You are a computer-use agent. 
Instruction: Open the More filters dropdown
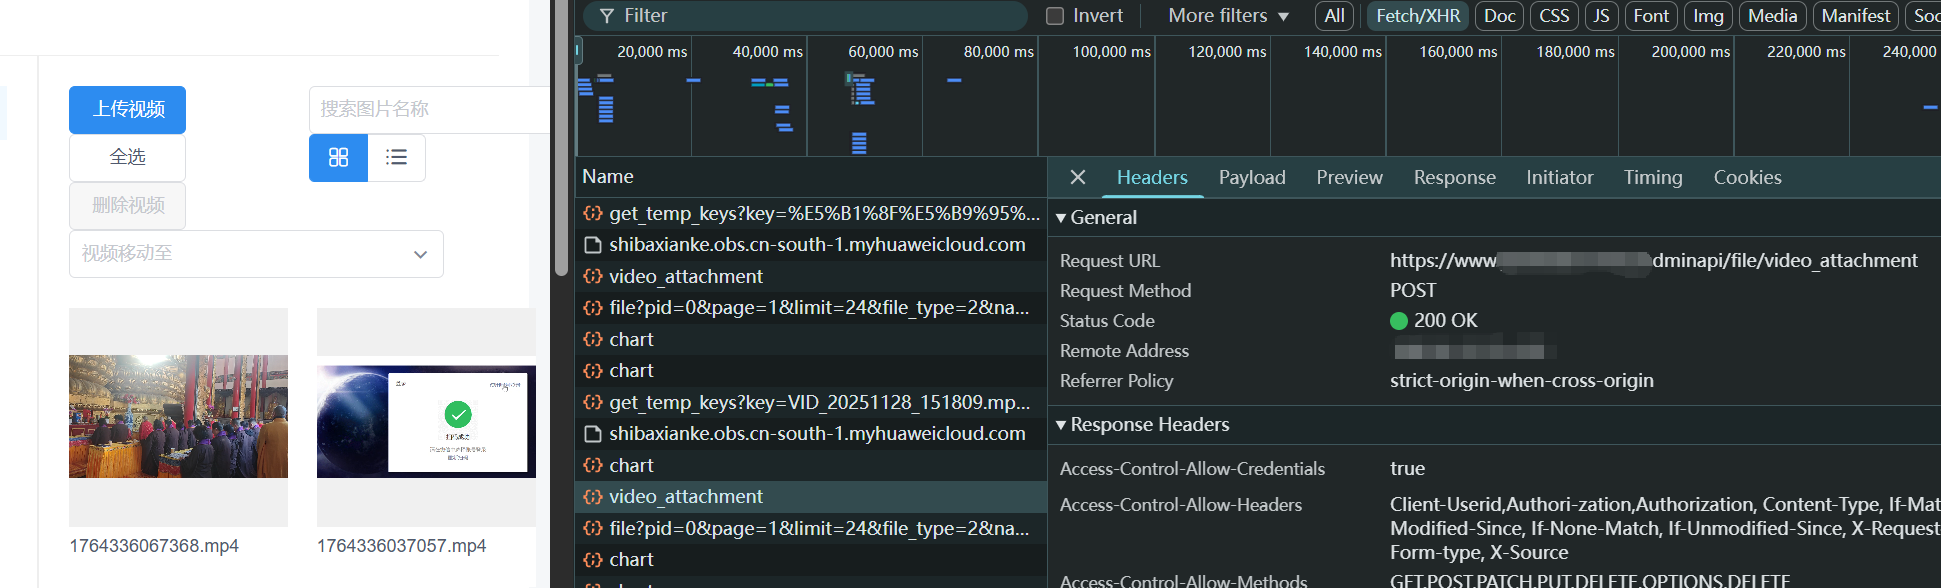[1228, 16]
